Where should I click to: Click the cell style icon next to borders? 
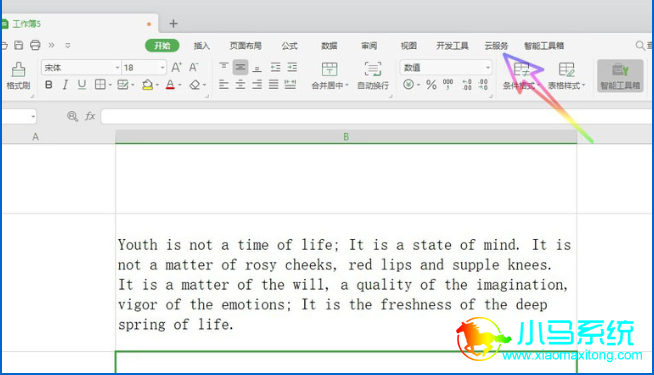pyautogui.click(x=123, y=85)
